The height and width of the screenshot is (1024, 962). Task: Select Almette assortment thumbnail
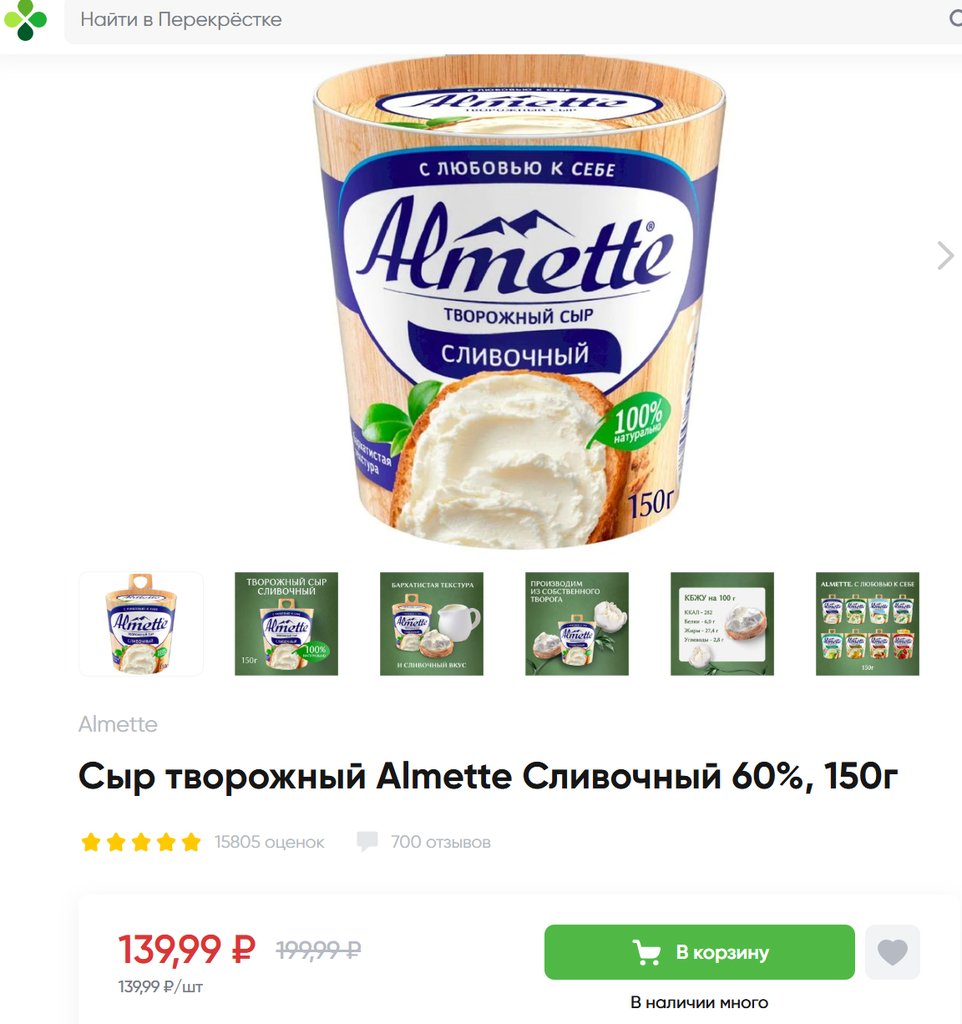[867, 624]
